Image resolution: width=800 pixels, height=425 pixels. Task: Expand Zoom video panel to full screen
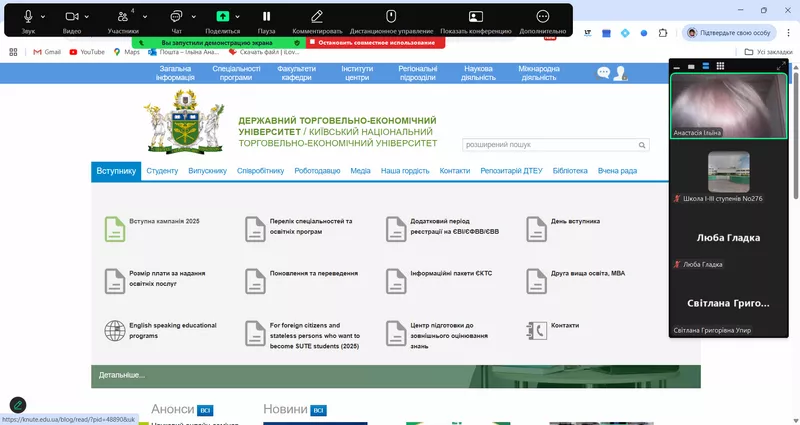click(x=781, y=66)
